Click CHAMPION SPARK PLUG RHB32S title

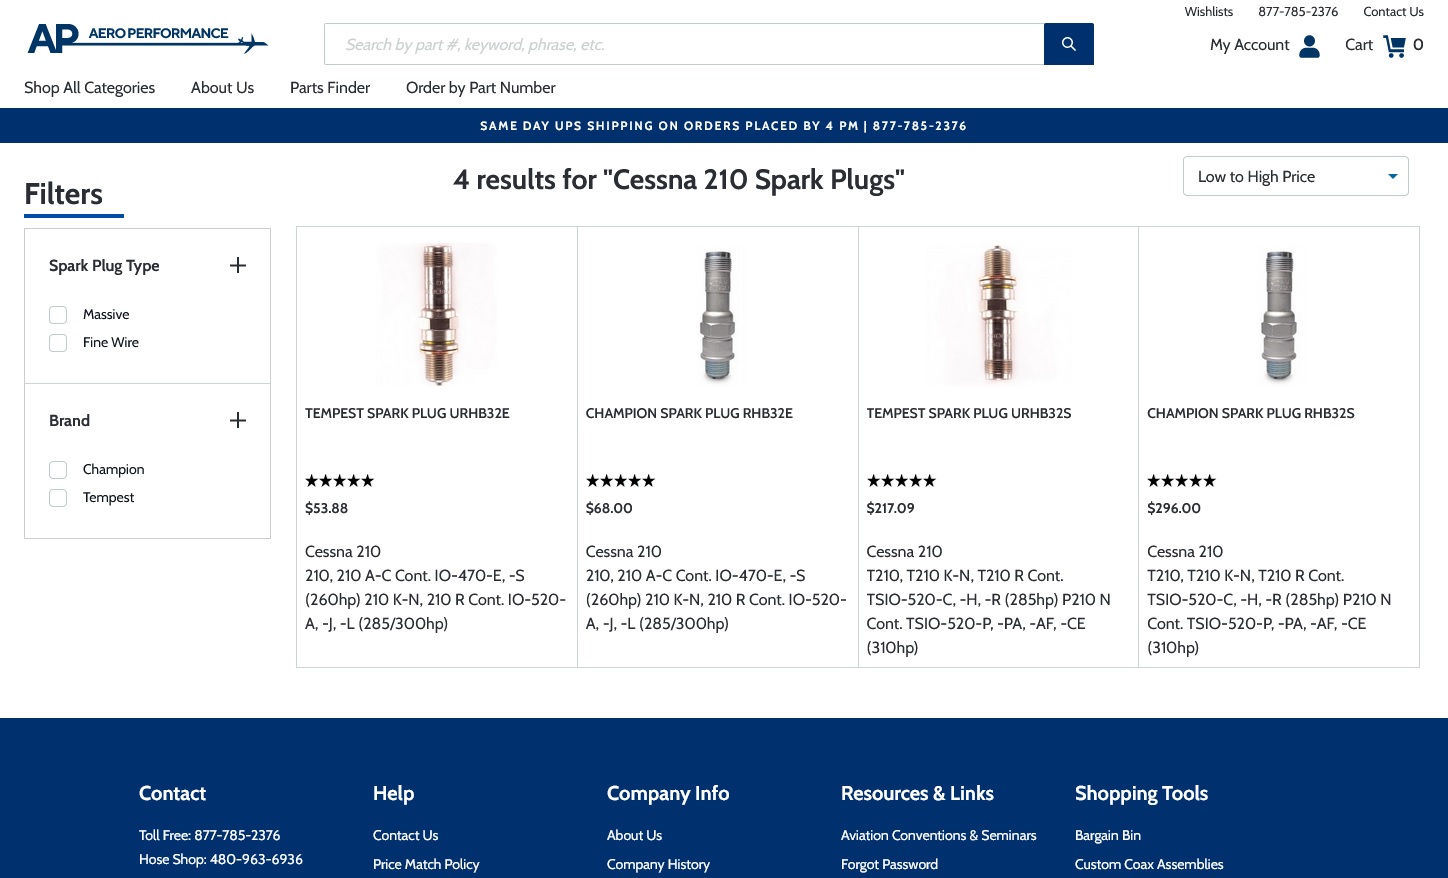point(1251,413)
